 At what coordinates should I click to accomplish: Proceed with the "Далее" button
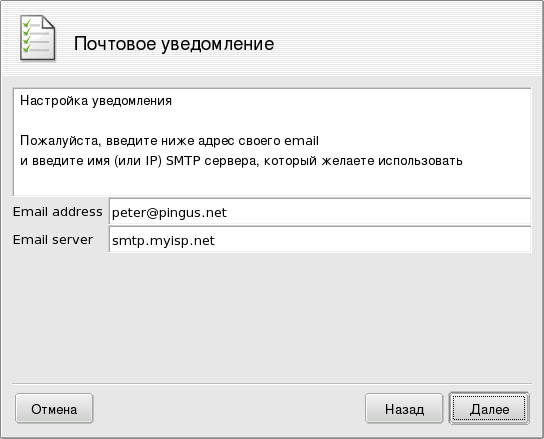(489, 408)
